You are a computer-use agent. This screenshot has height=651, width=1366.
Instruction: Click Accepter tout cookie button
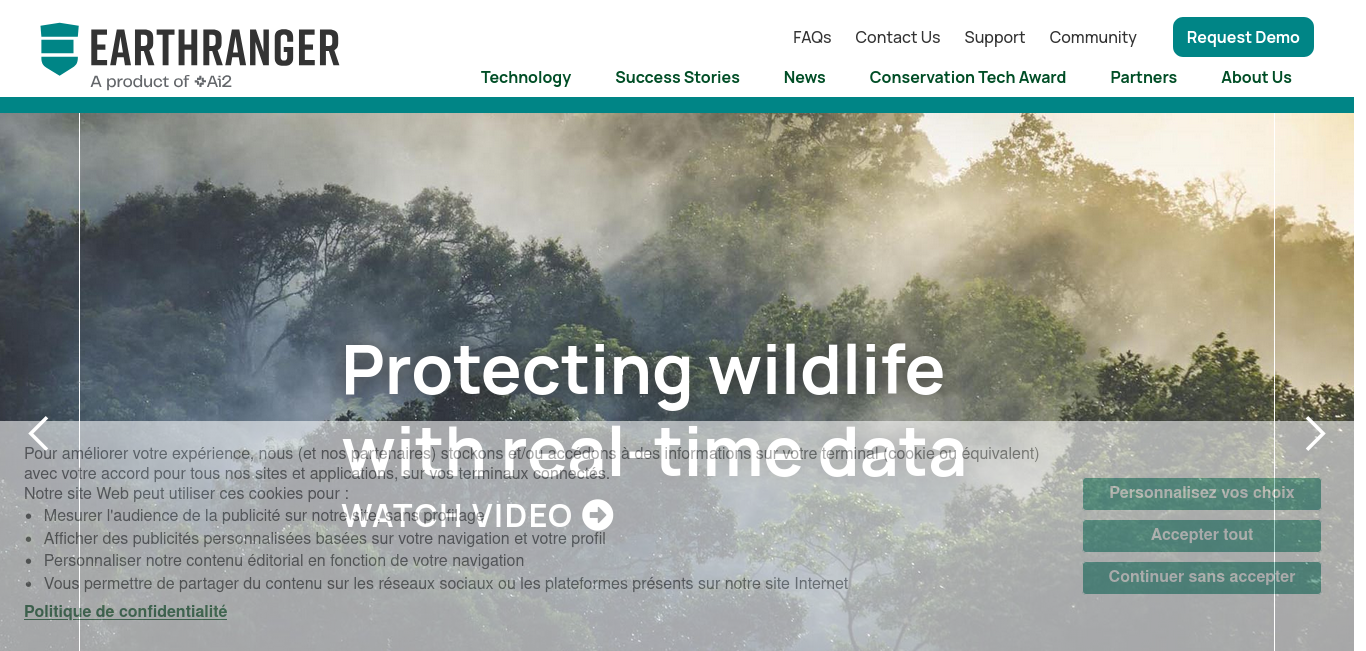(x=1202, y=535)
